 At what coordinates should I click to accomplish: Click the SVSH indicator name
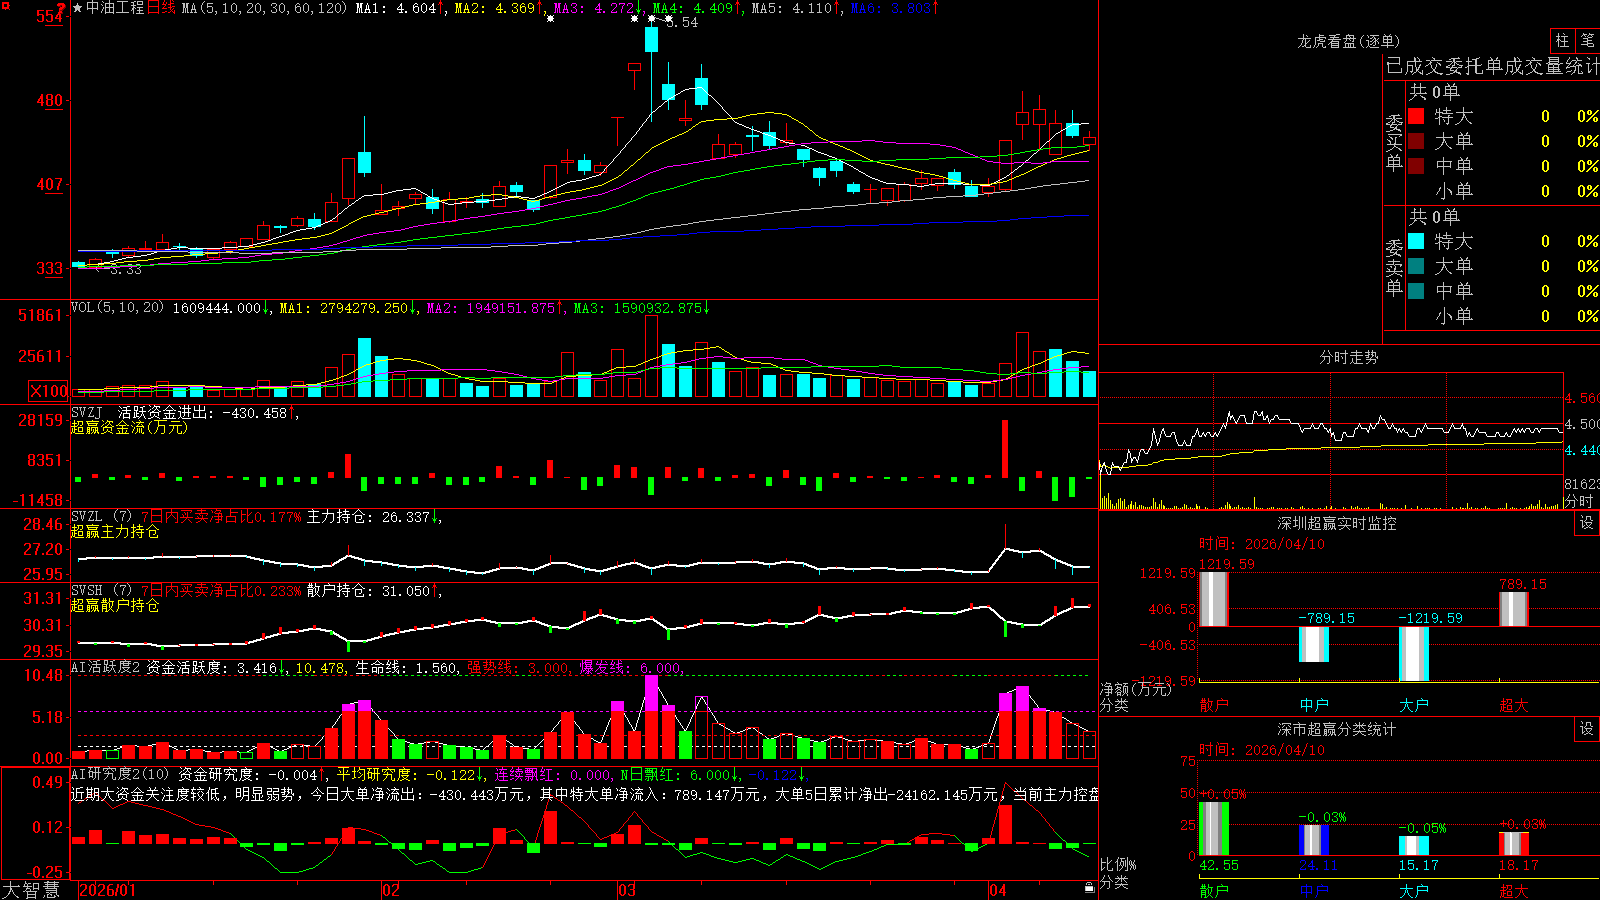(87, 590)
